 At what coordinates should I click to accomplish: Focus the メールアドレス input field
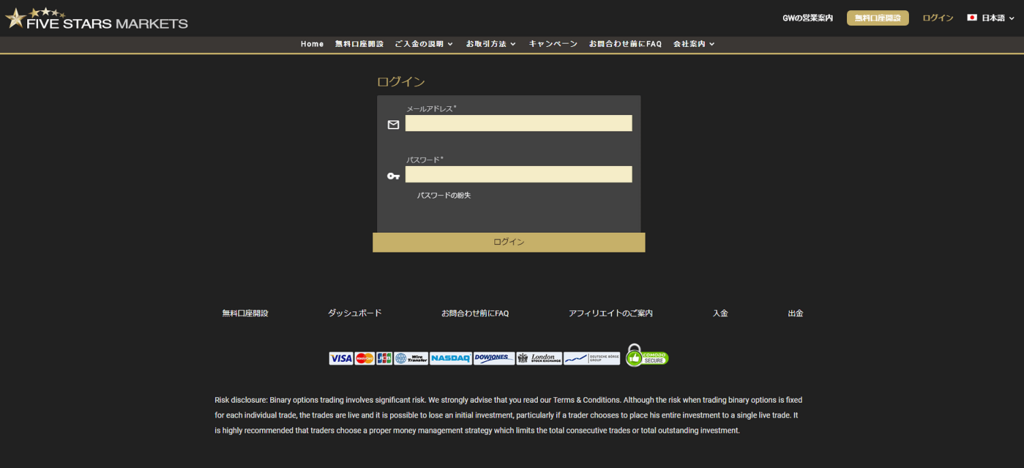(x=519, y=123)
